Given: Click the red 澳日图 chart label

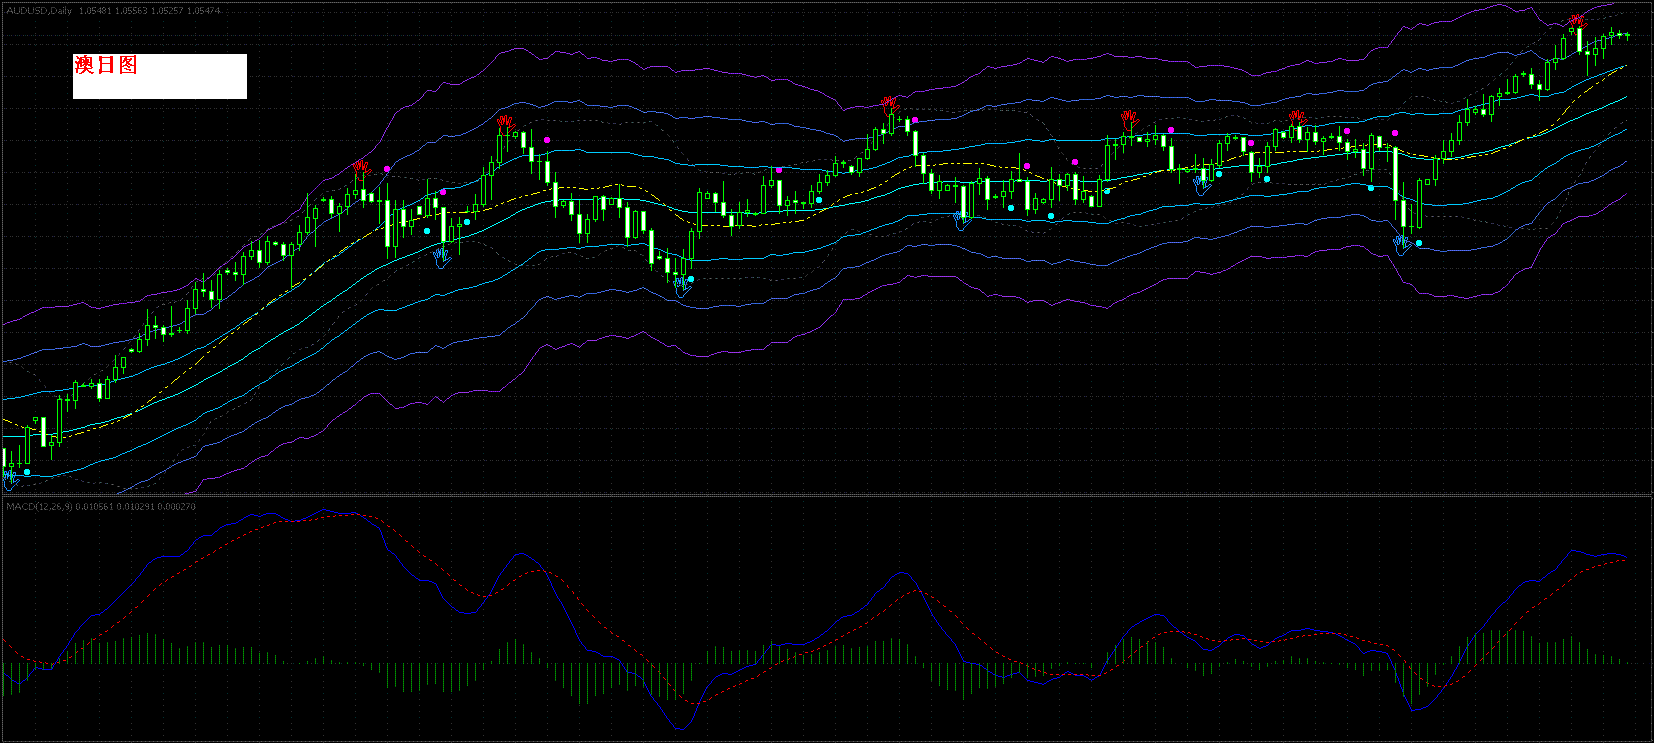Looking at the screenshot, I should [106, 65].
